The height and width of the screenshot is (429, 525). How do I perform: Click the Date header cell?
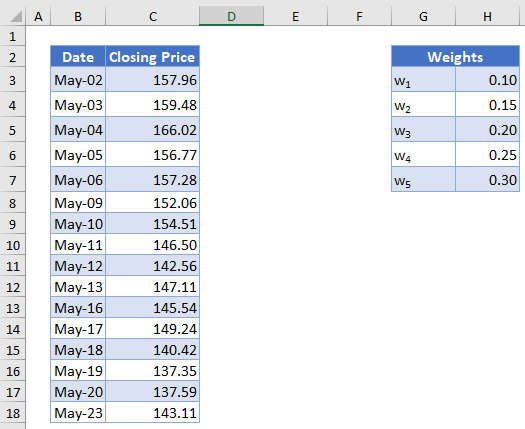coord(78,57)
